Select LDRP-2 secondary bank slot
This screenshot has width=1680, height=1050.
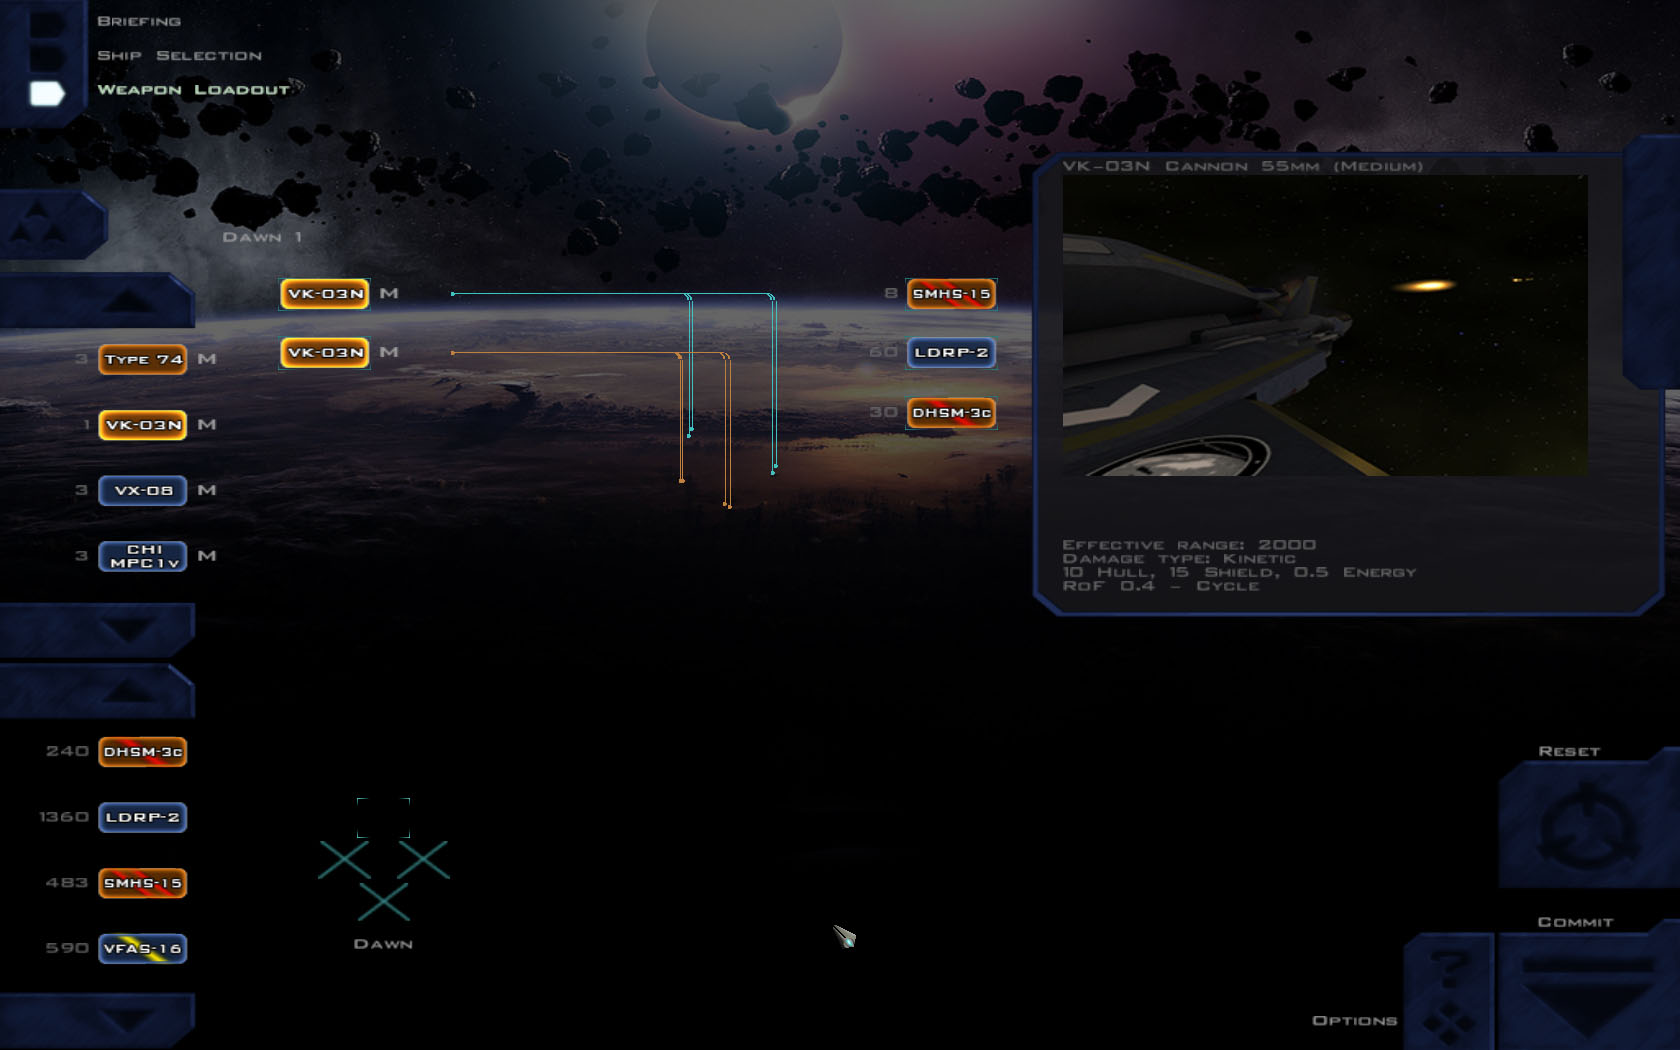click(951, 352)
